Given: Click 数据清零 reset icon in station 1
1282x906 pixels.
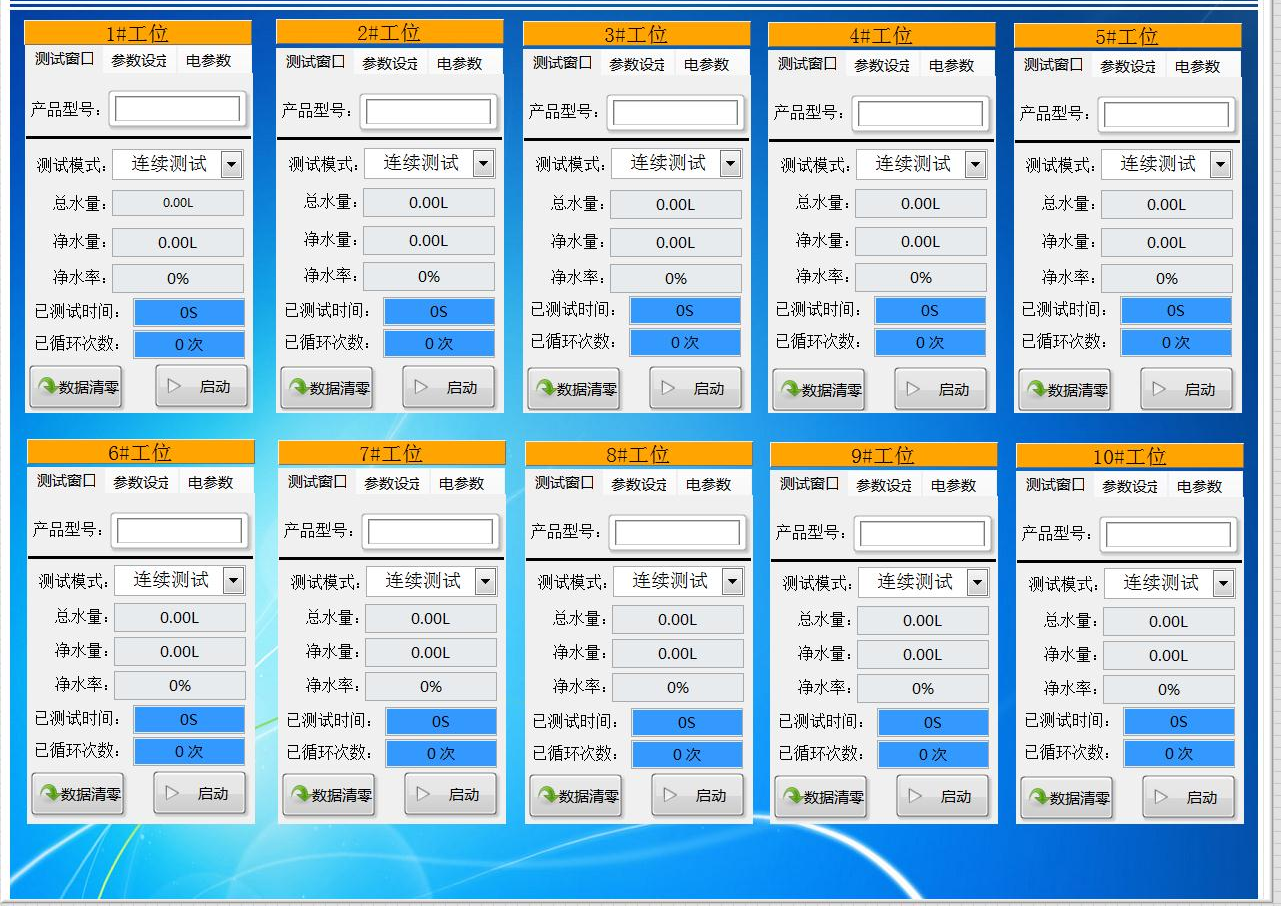Looking at the screenshot, I should point(47,387).
